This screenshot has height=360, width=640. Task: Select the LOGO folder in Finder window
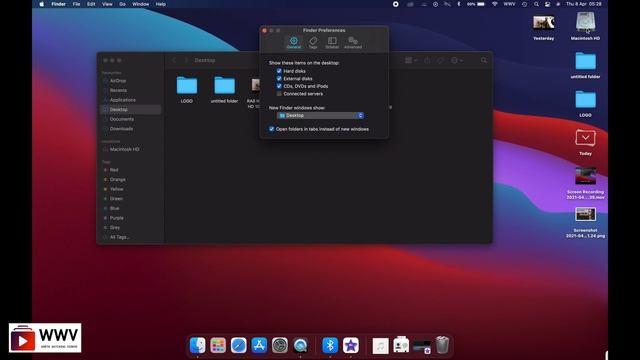click(187, 89)
